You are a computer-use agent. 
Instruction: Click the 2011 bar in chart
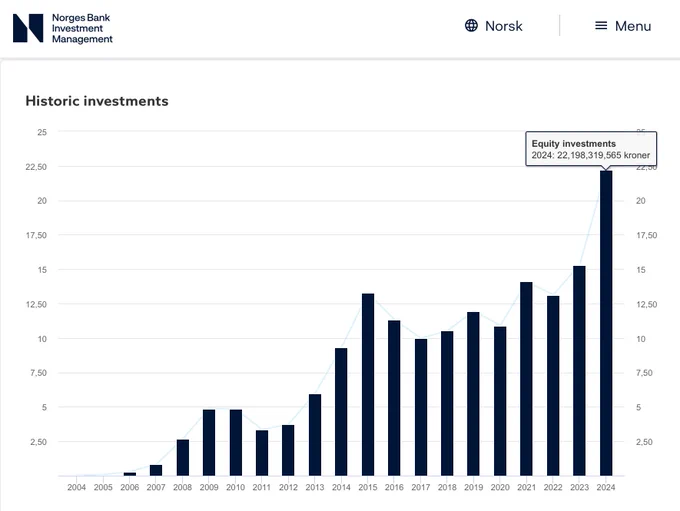(262, 453)
